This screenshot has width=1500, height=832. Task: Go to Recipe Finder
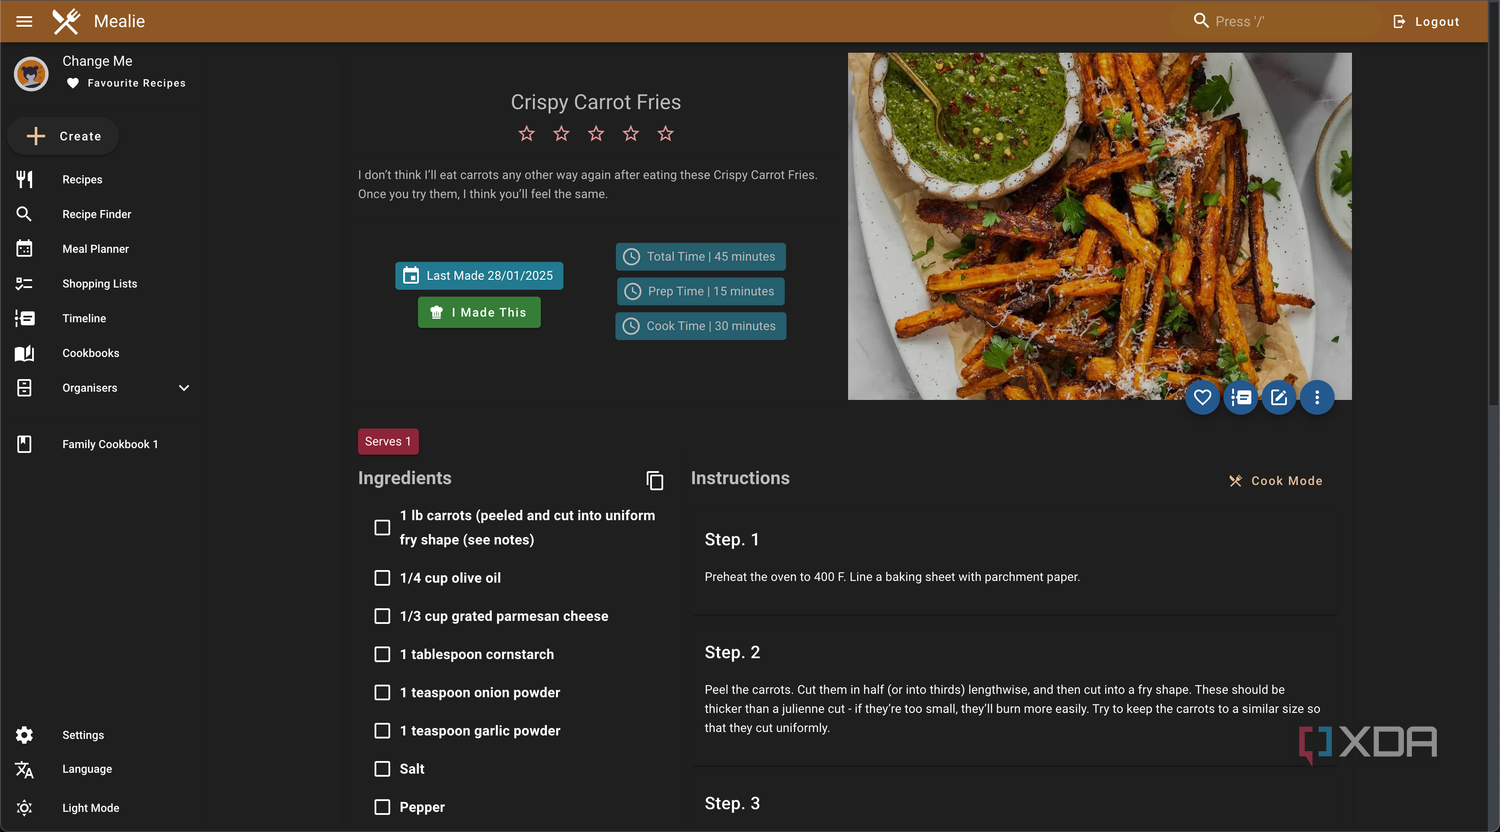coord(97,214)
